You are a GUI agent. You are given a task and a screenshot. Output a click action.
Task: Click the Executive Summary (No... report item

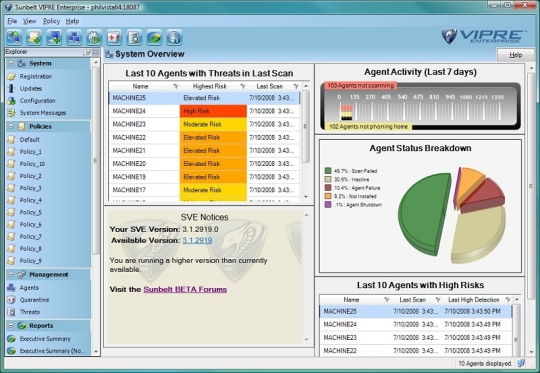53,351
